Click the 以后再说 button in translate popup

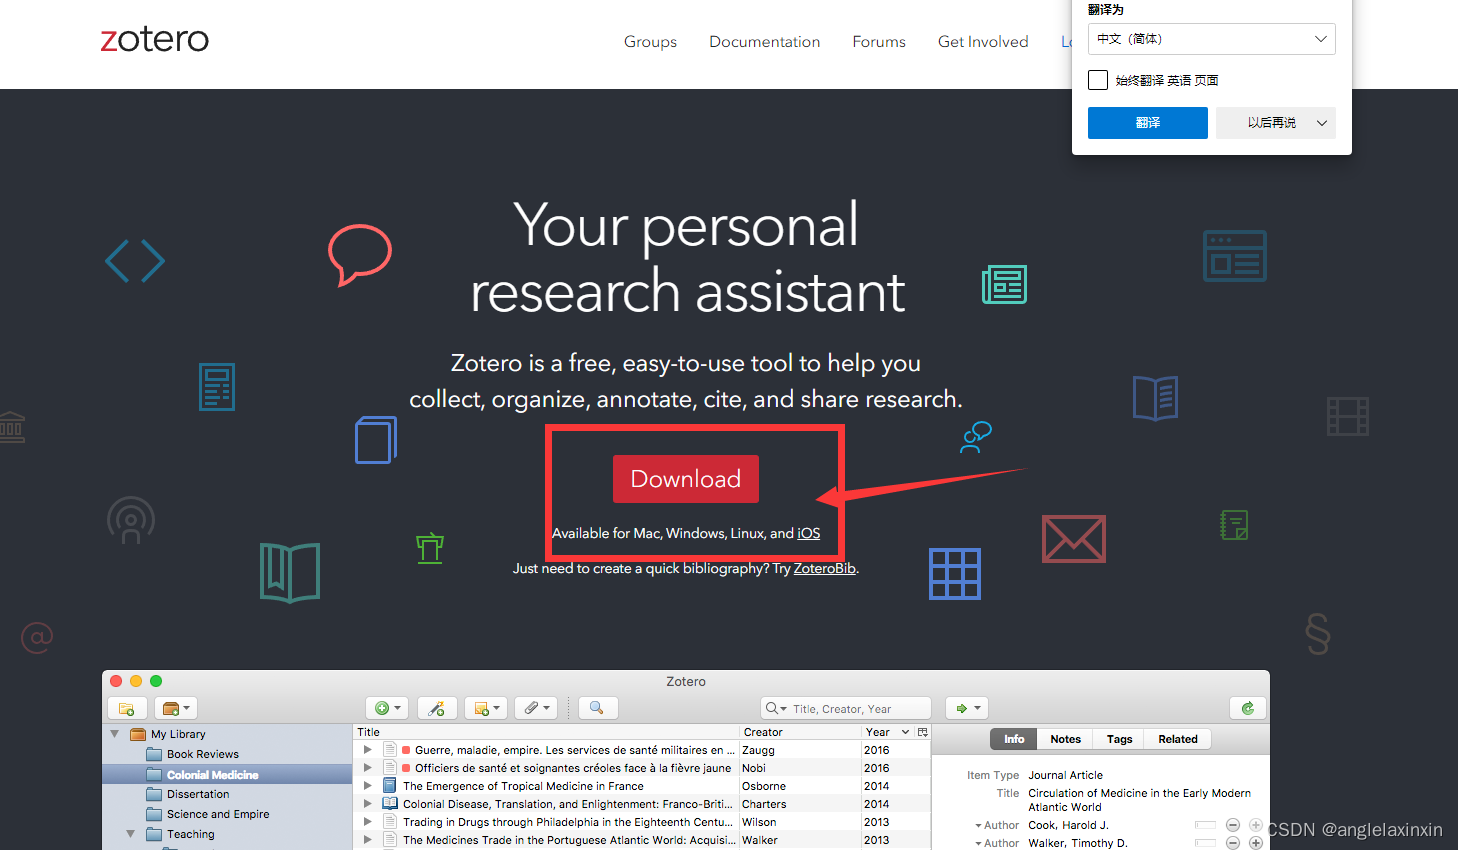[1270, 123]
